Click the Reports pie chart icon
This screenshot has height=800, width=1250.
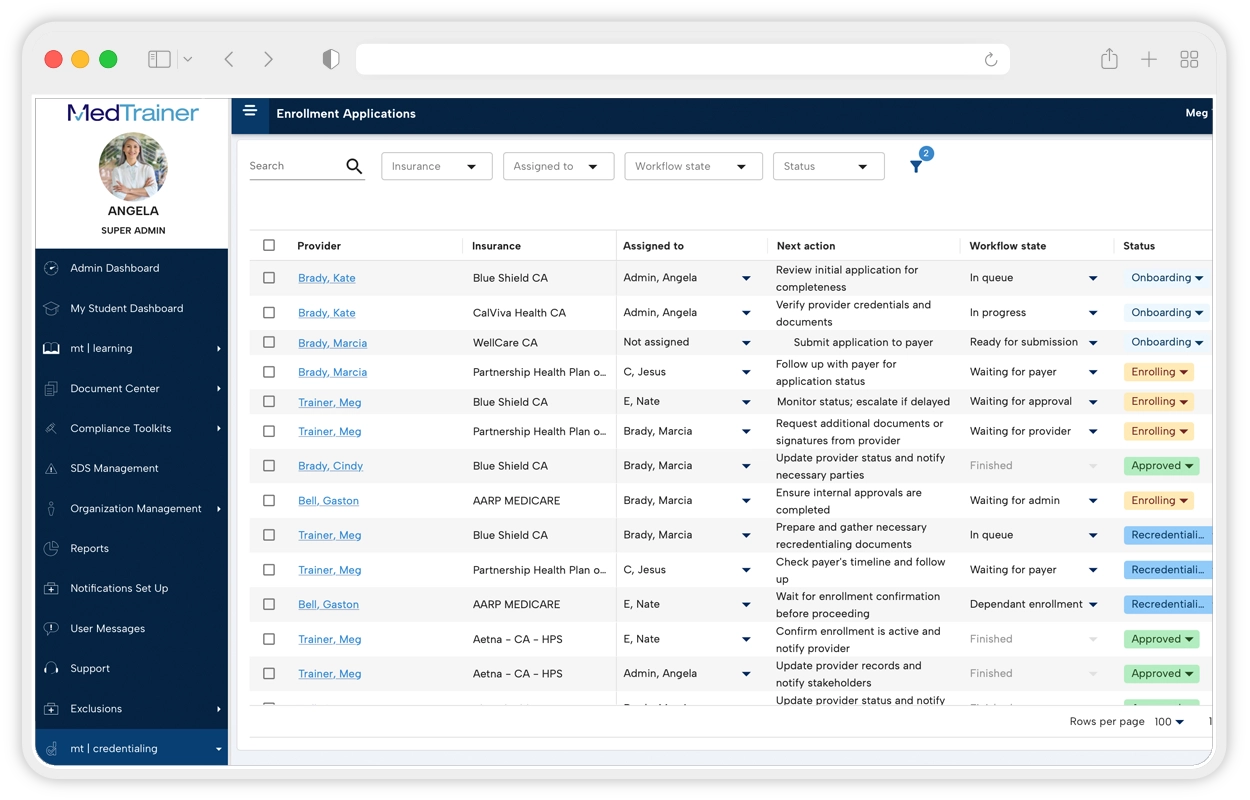[x=51, y=548]
